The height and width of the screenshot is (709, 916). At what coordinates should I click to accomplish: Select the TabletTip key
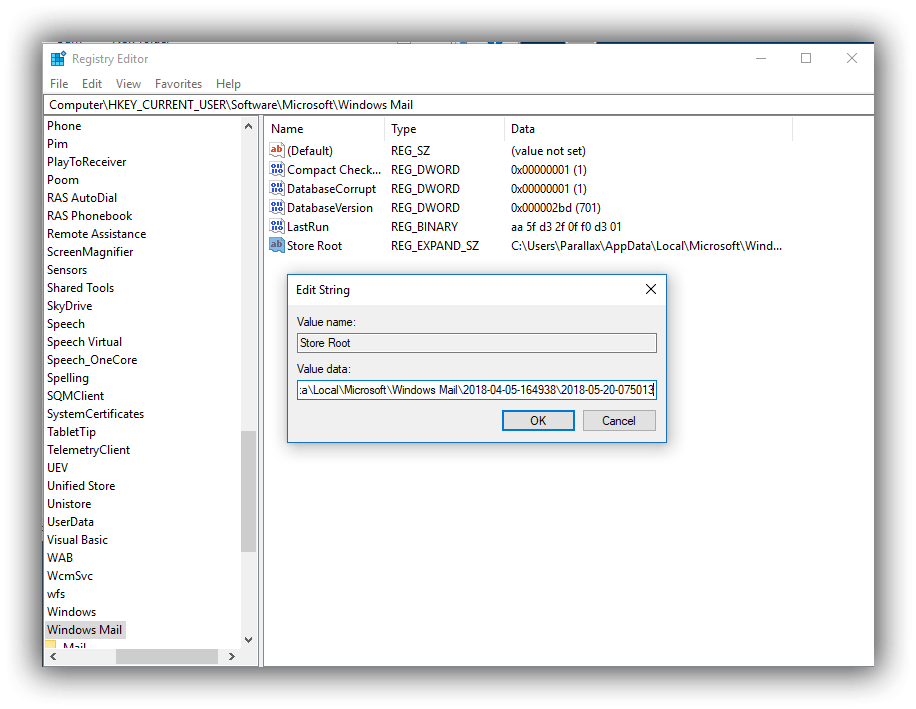(x=71, y=432)
